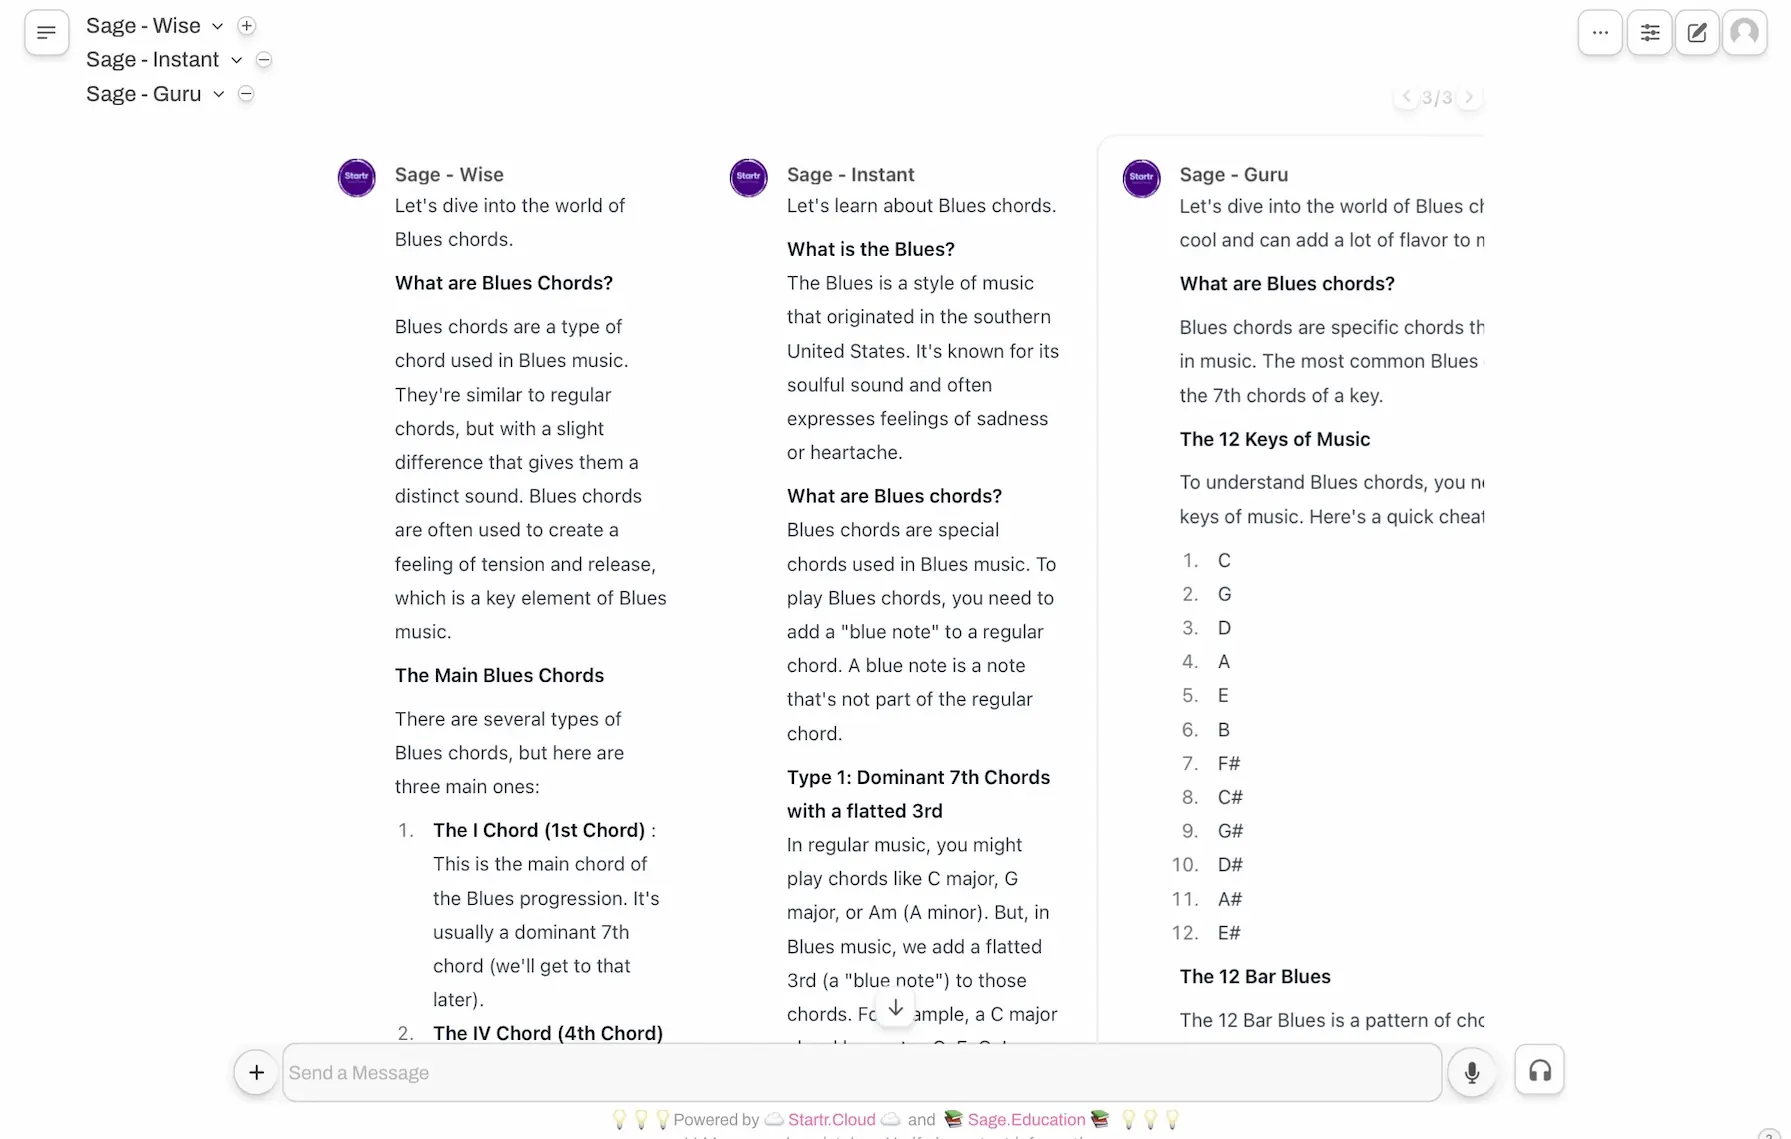1791x1139 pixels.
Task: Open the Sage.Education link
Action: [1026, 1120]
